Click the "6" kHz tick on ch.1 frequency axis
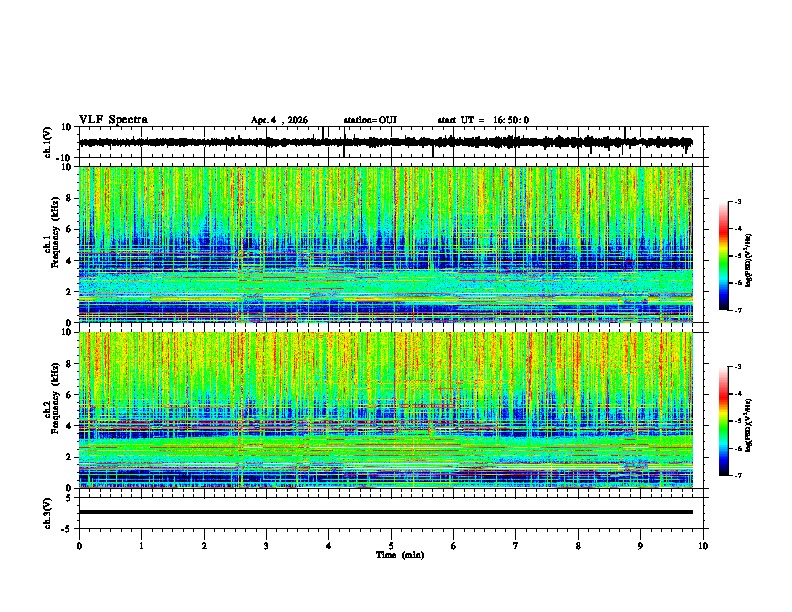792x612 pixels. click(x=69, y=229)
